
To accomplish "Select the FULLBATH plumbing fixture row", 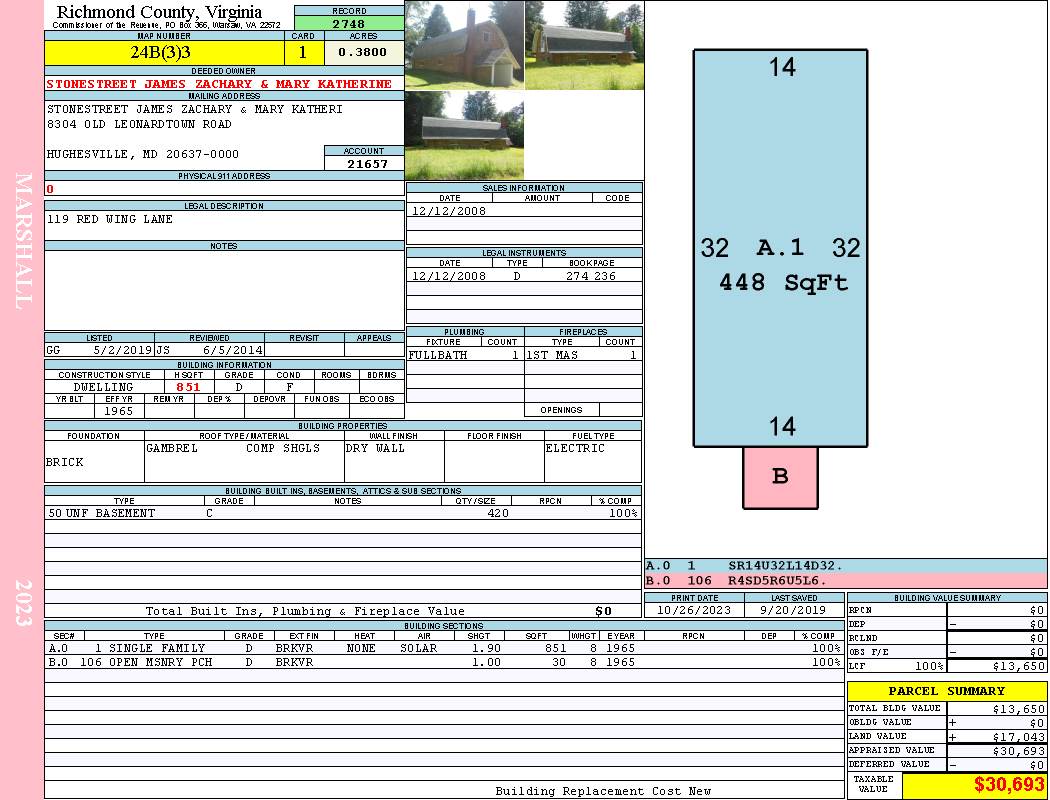I will pyautogui.click(x=464, y=355).
